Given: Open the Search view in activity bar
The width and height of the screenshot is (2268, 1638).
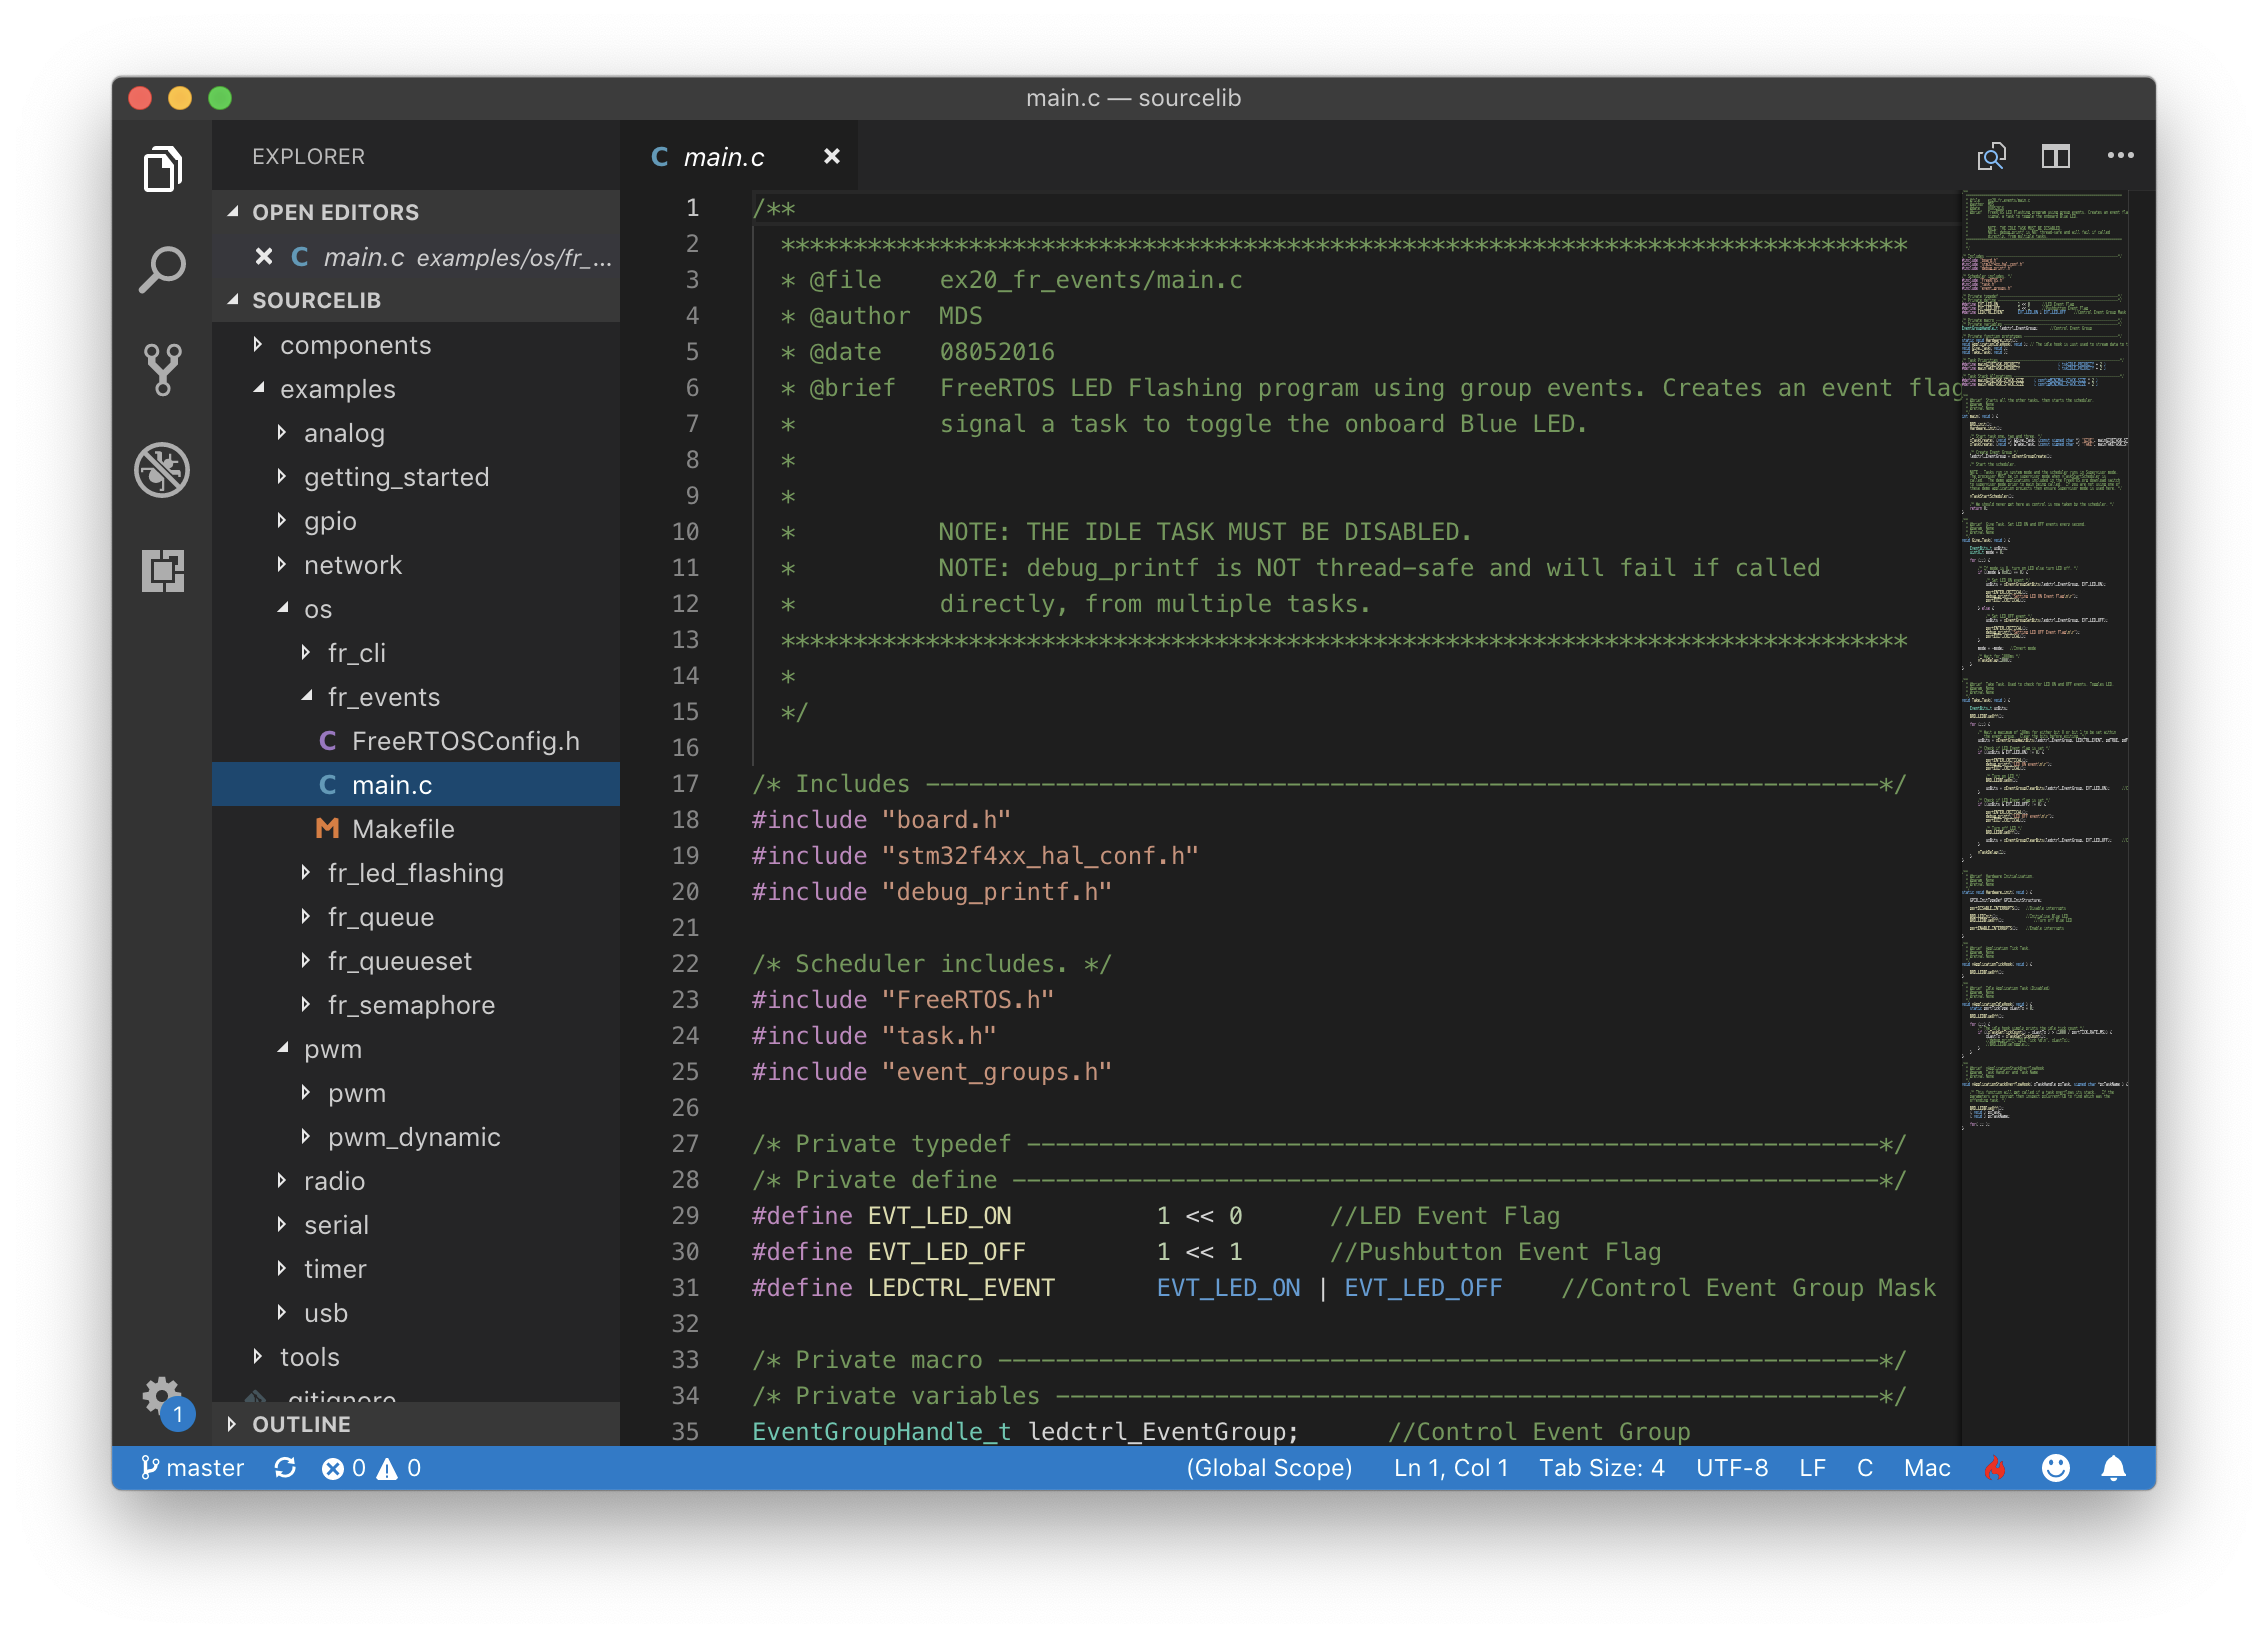Looking at the screenshot, I should pyautogui.click(x=162, y=269).
